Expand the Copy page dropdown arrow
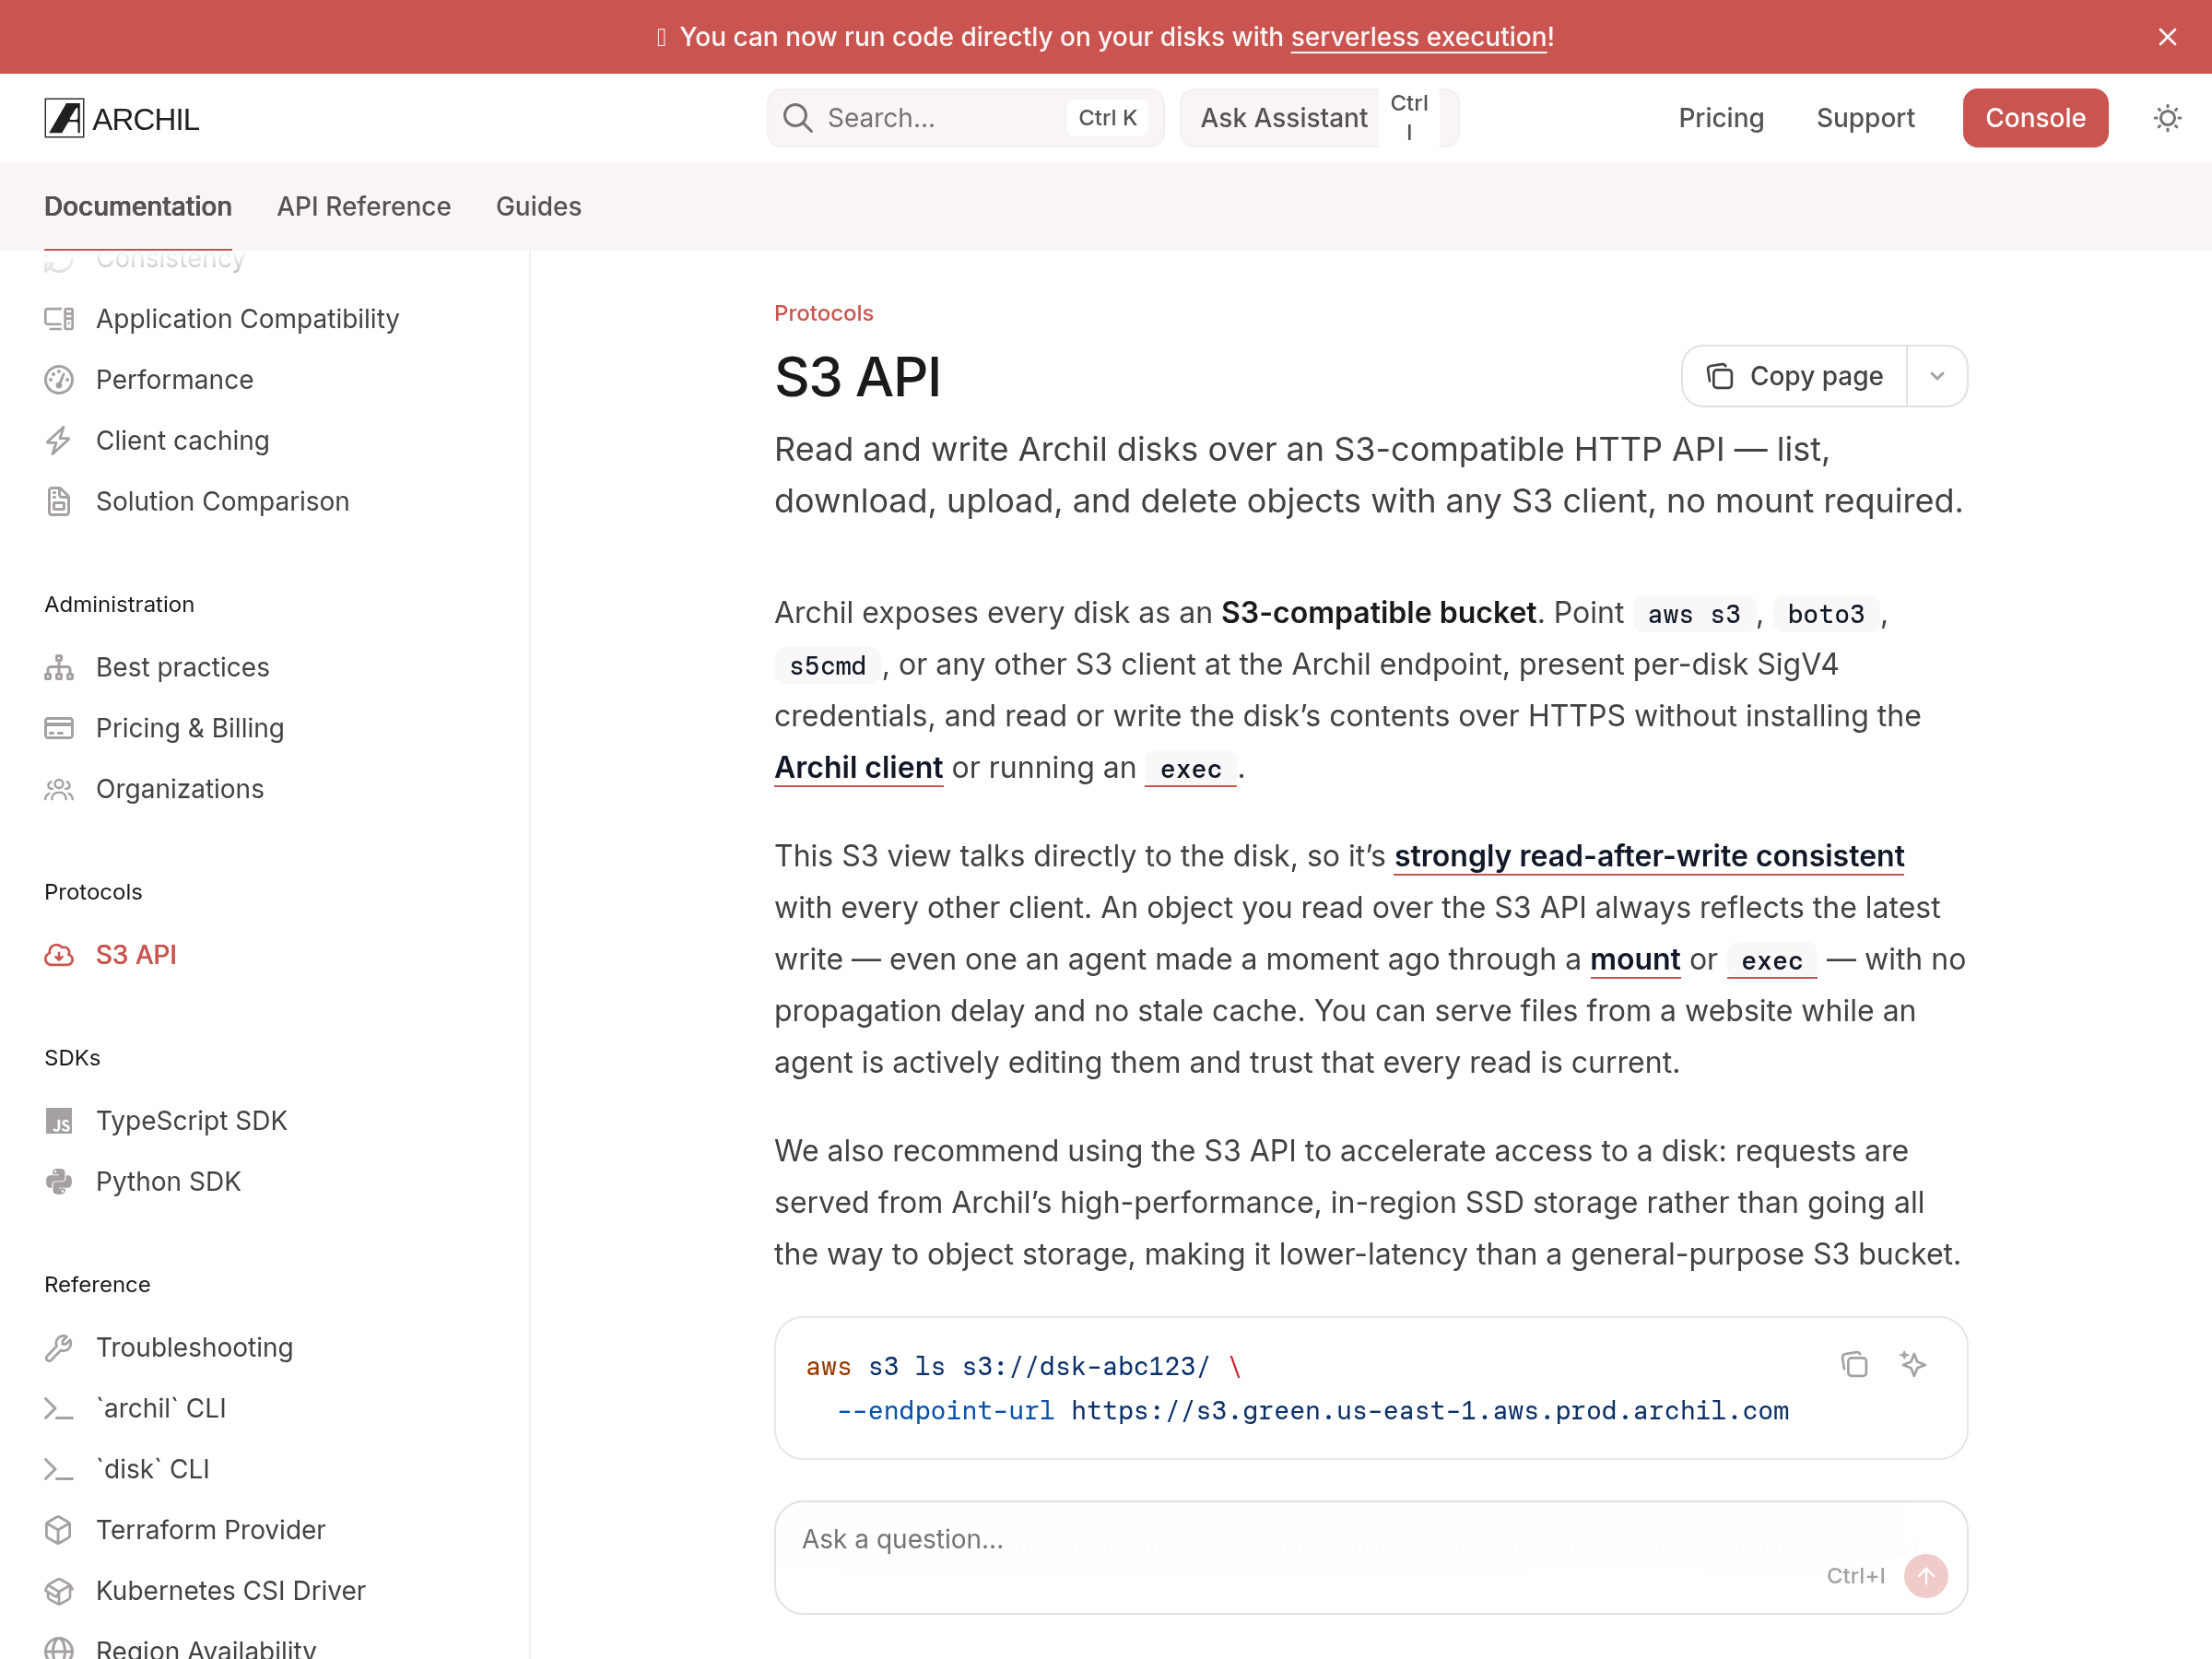 (x=1937, y=377)
